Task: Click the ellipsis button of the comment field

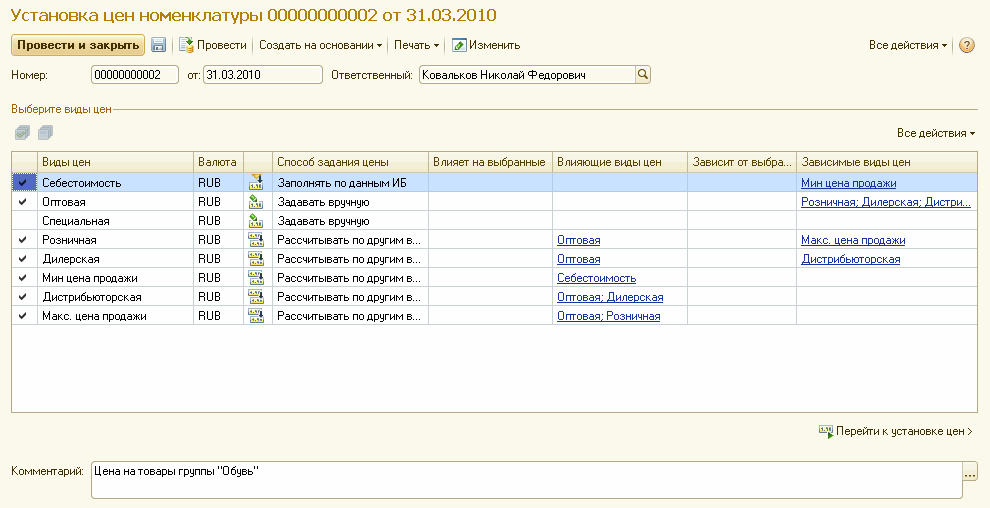Action: tap(970, 471)
